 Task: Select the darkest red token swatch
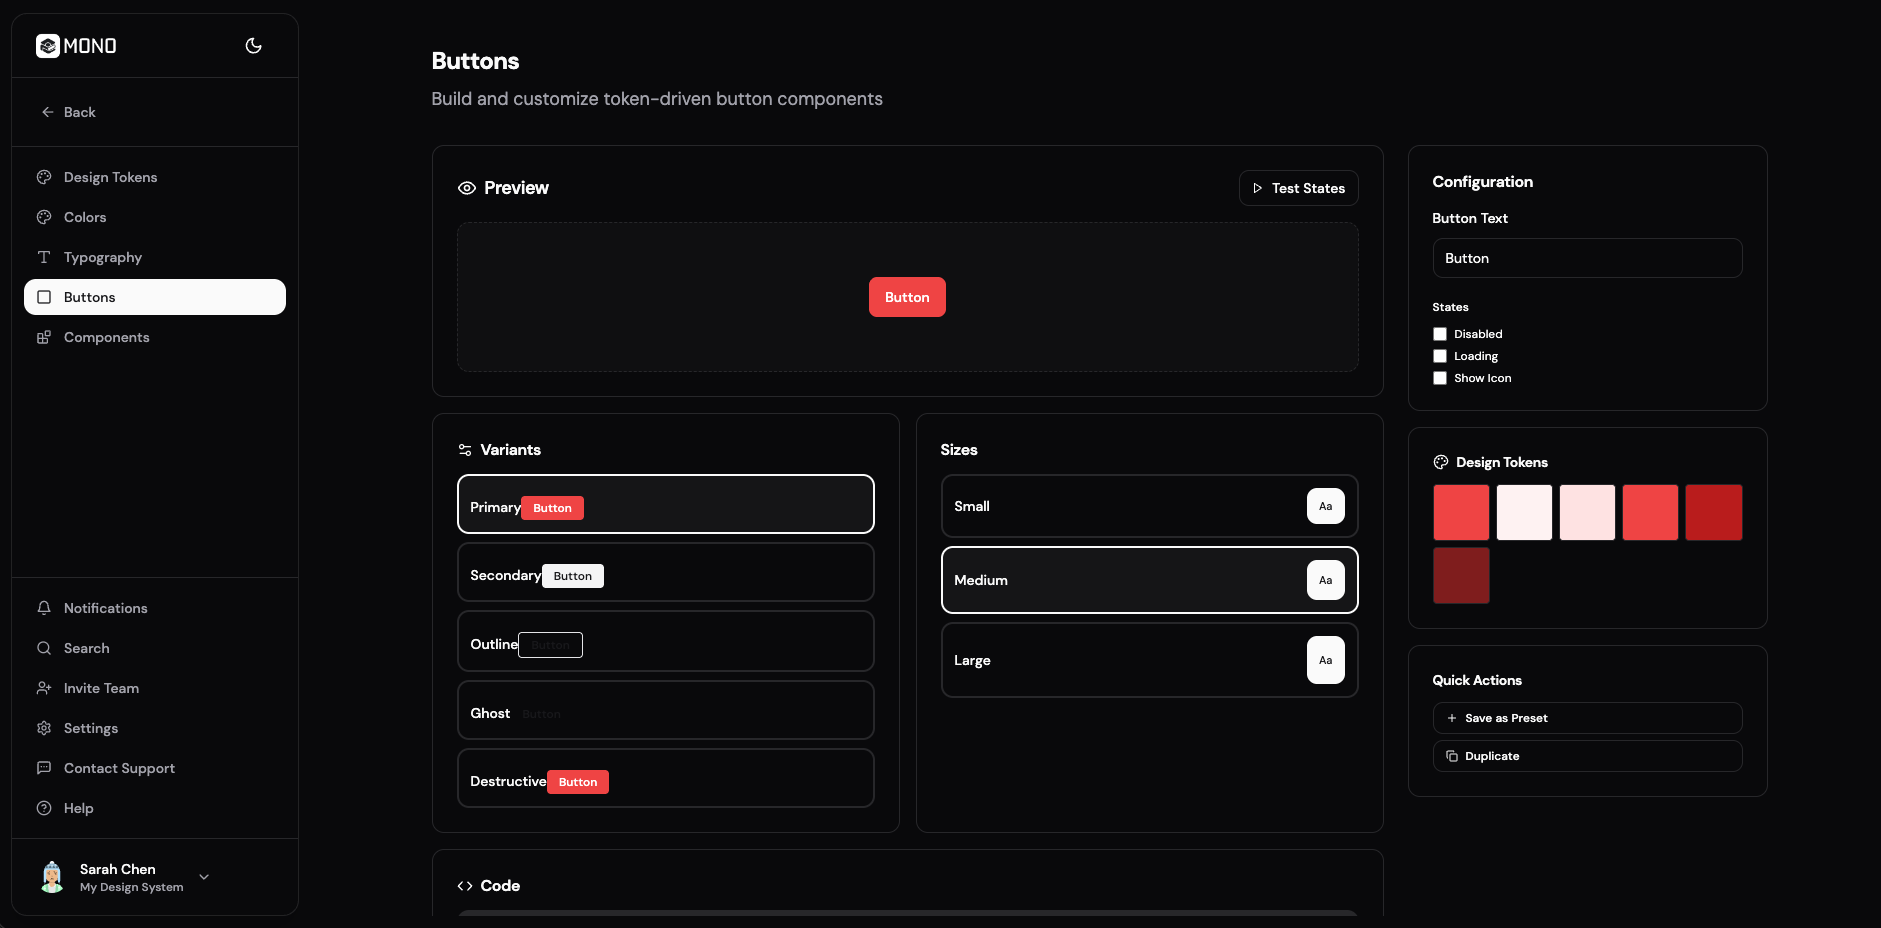[1461, 575]
